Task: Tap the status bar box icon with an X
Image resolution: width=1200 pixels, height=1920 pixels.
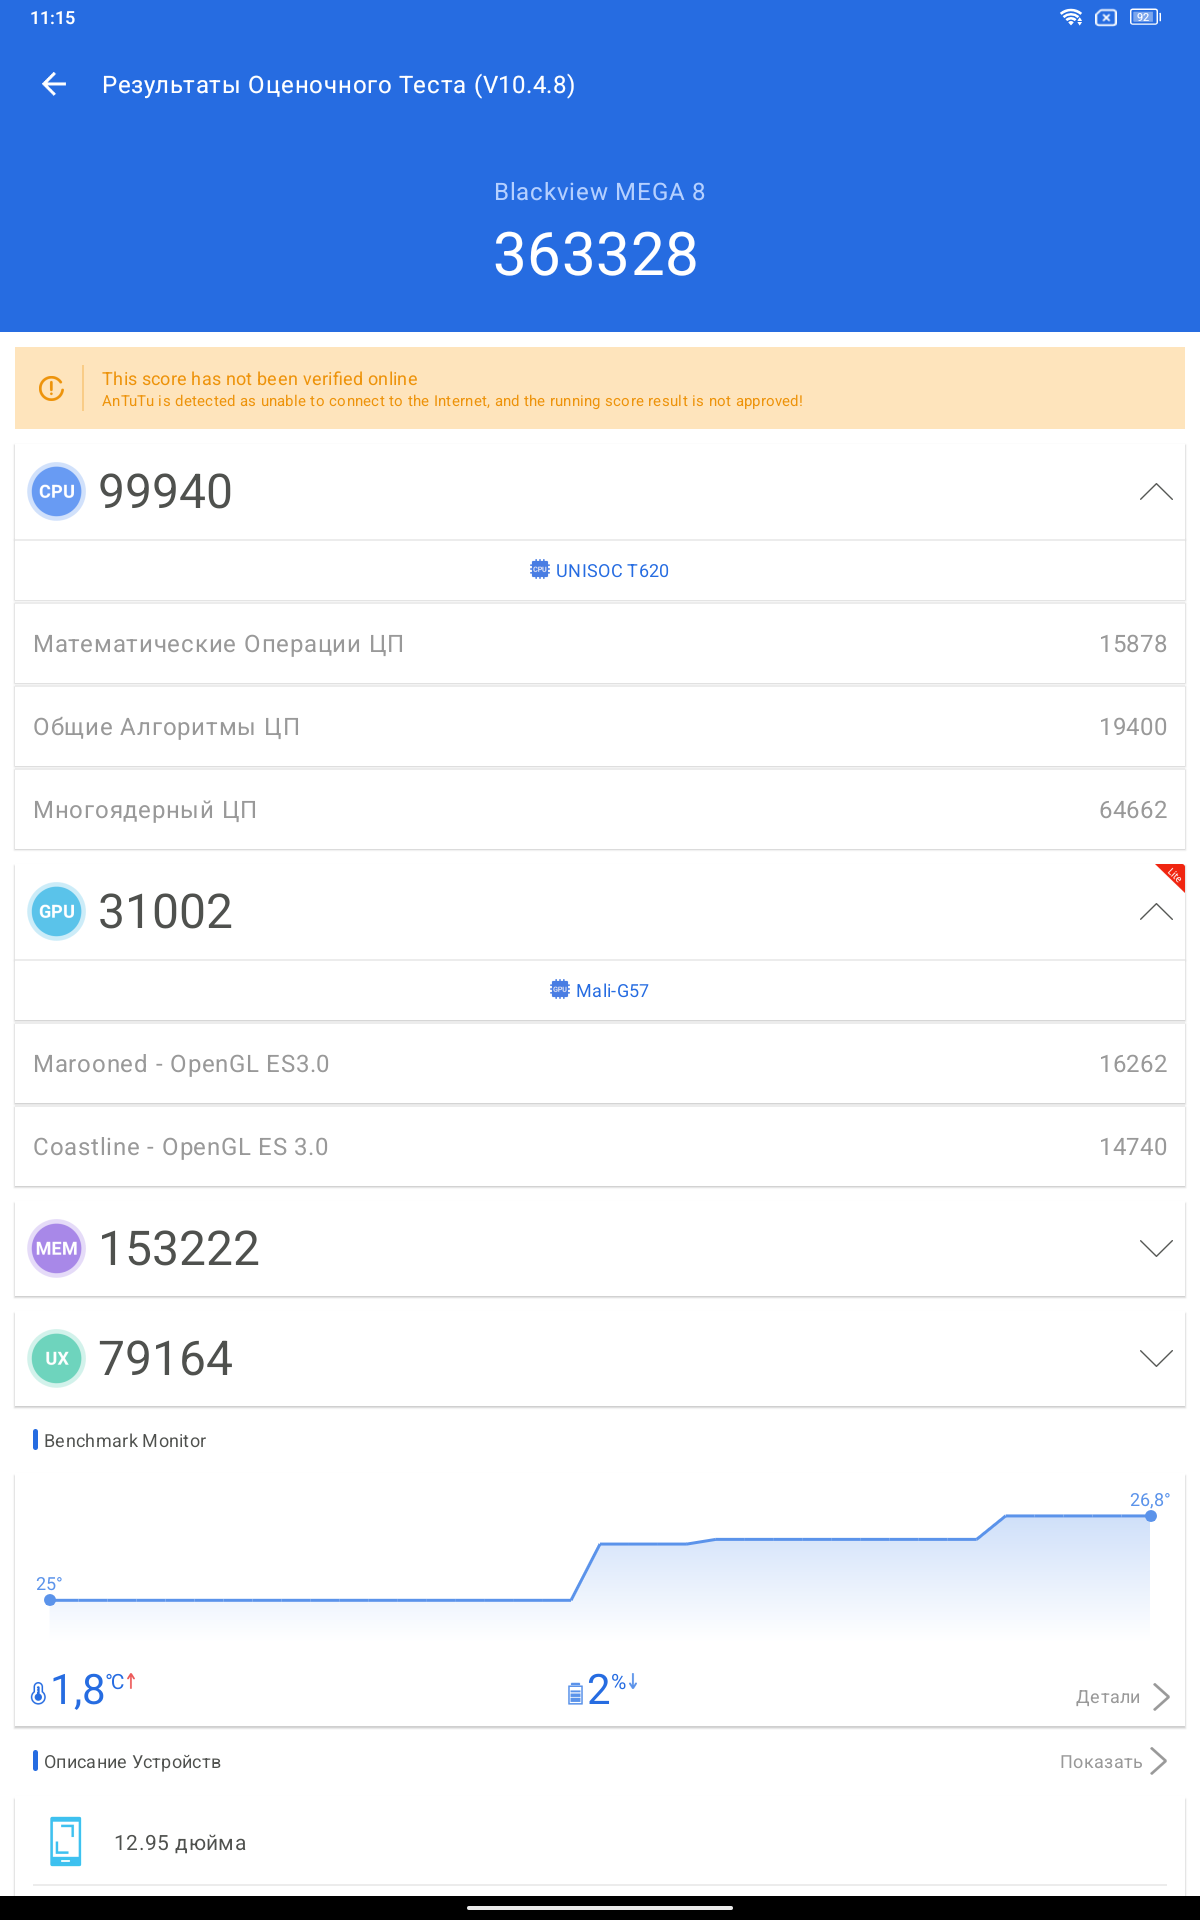Action: click(1106, 17)
